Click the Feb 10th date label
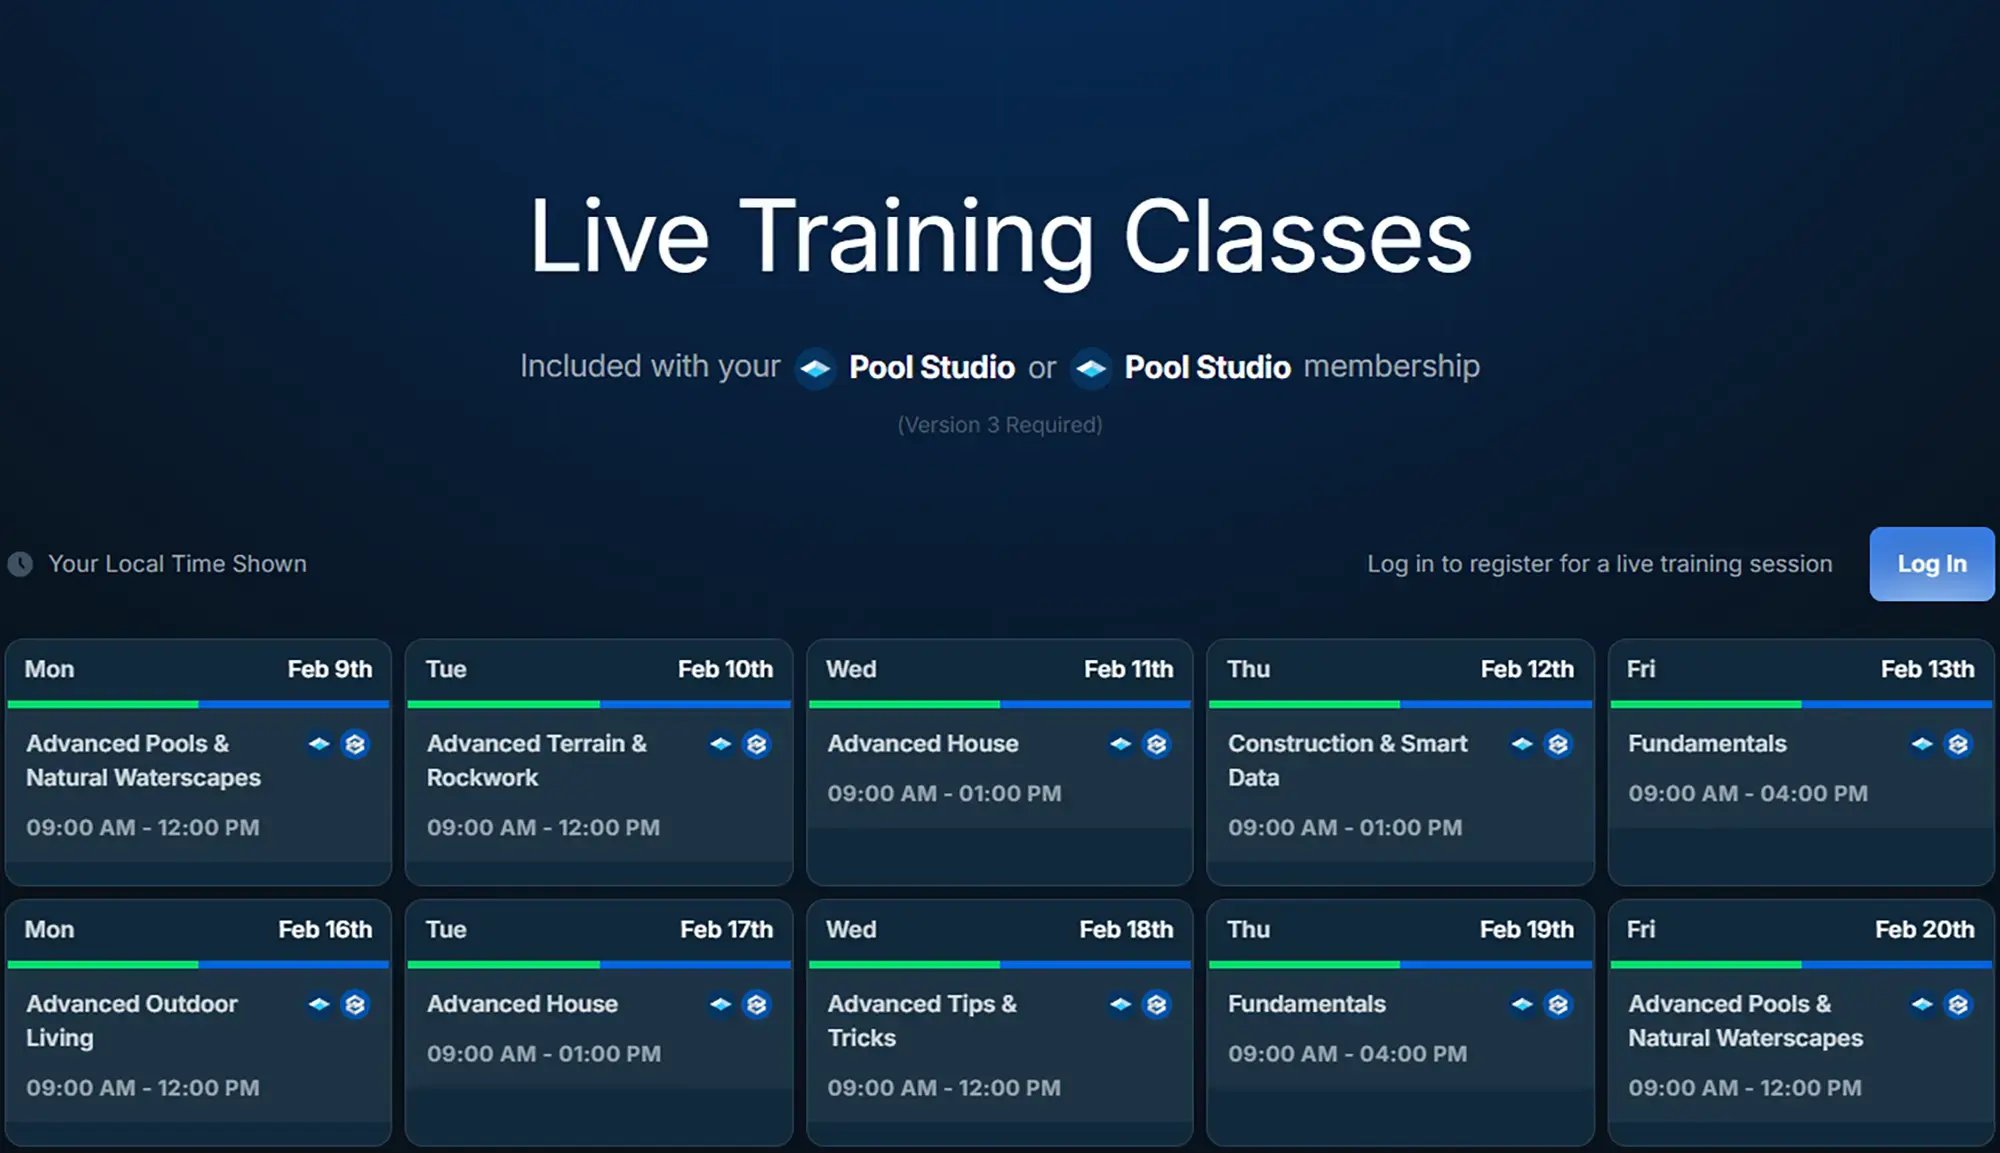Image resolution: width=2000 pixels, height=1153 pixels. [x=725, y=669]
